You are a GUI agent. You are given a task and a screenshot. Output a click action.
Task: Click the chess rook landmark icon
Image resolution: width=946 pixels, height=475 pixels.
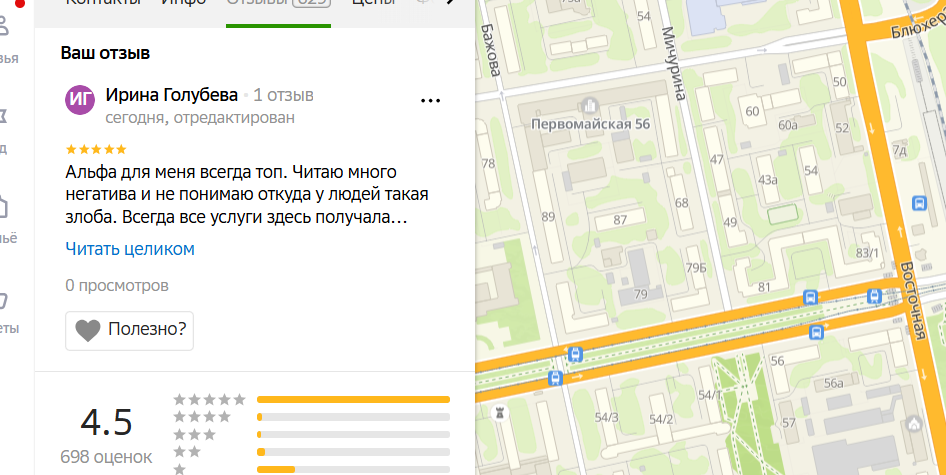(500, 413)
